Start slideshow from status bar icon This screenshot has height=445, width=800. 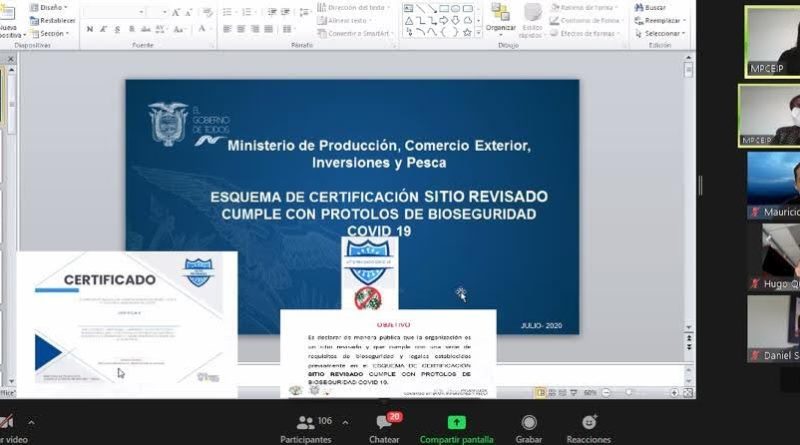pos(573,392)
